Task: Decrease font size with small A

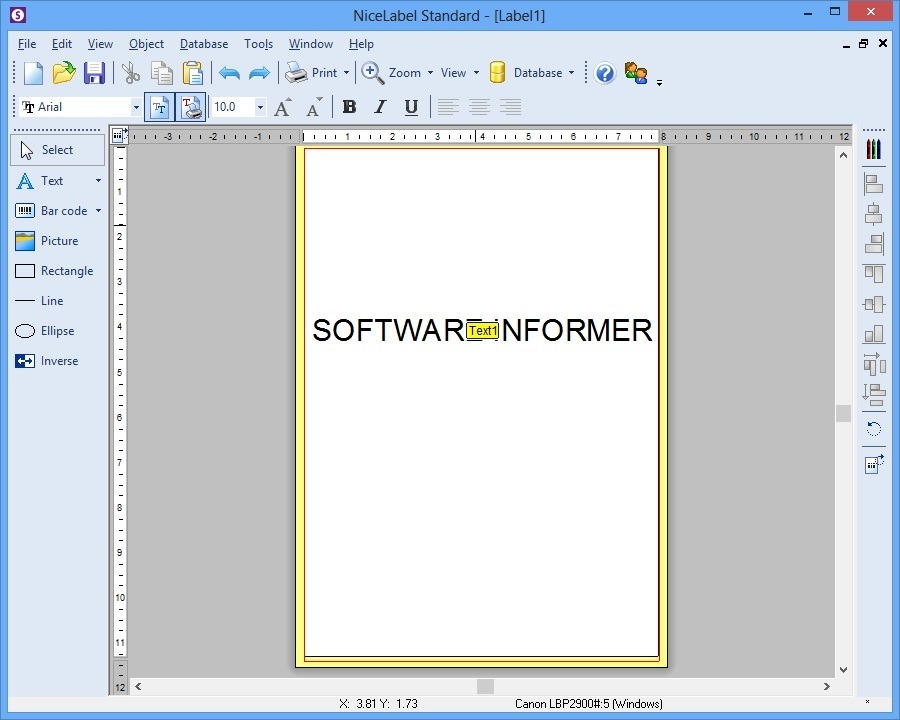Action: 314,107
